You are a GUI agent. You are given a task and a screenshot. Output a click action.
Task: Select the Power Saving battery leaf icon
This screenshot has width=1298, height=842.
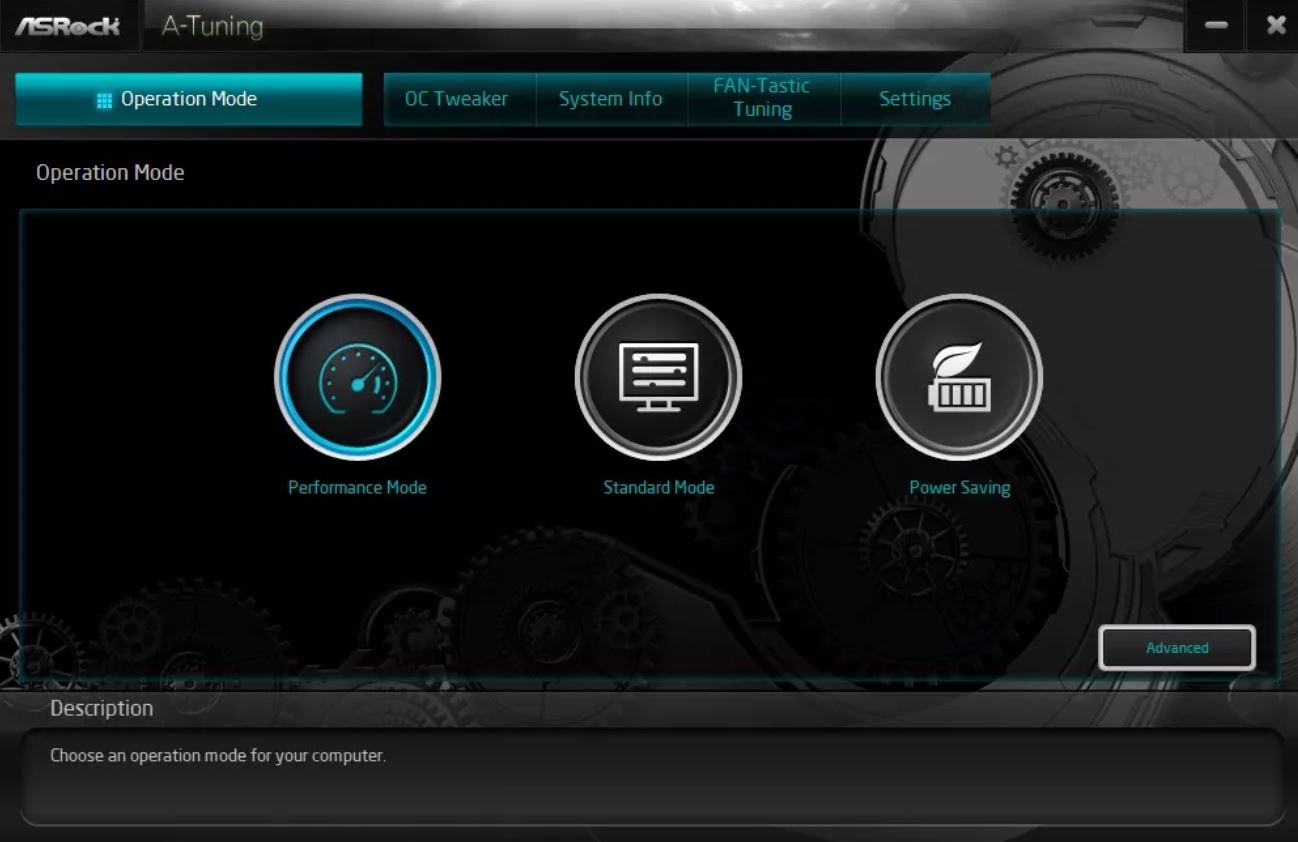(x=959, y=377)
